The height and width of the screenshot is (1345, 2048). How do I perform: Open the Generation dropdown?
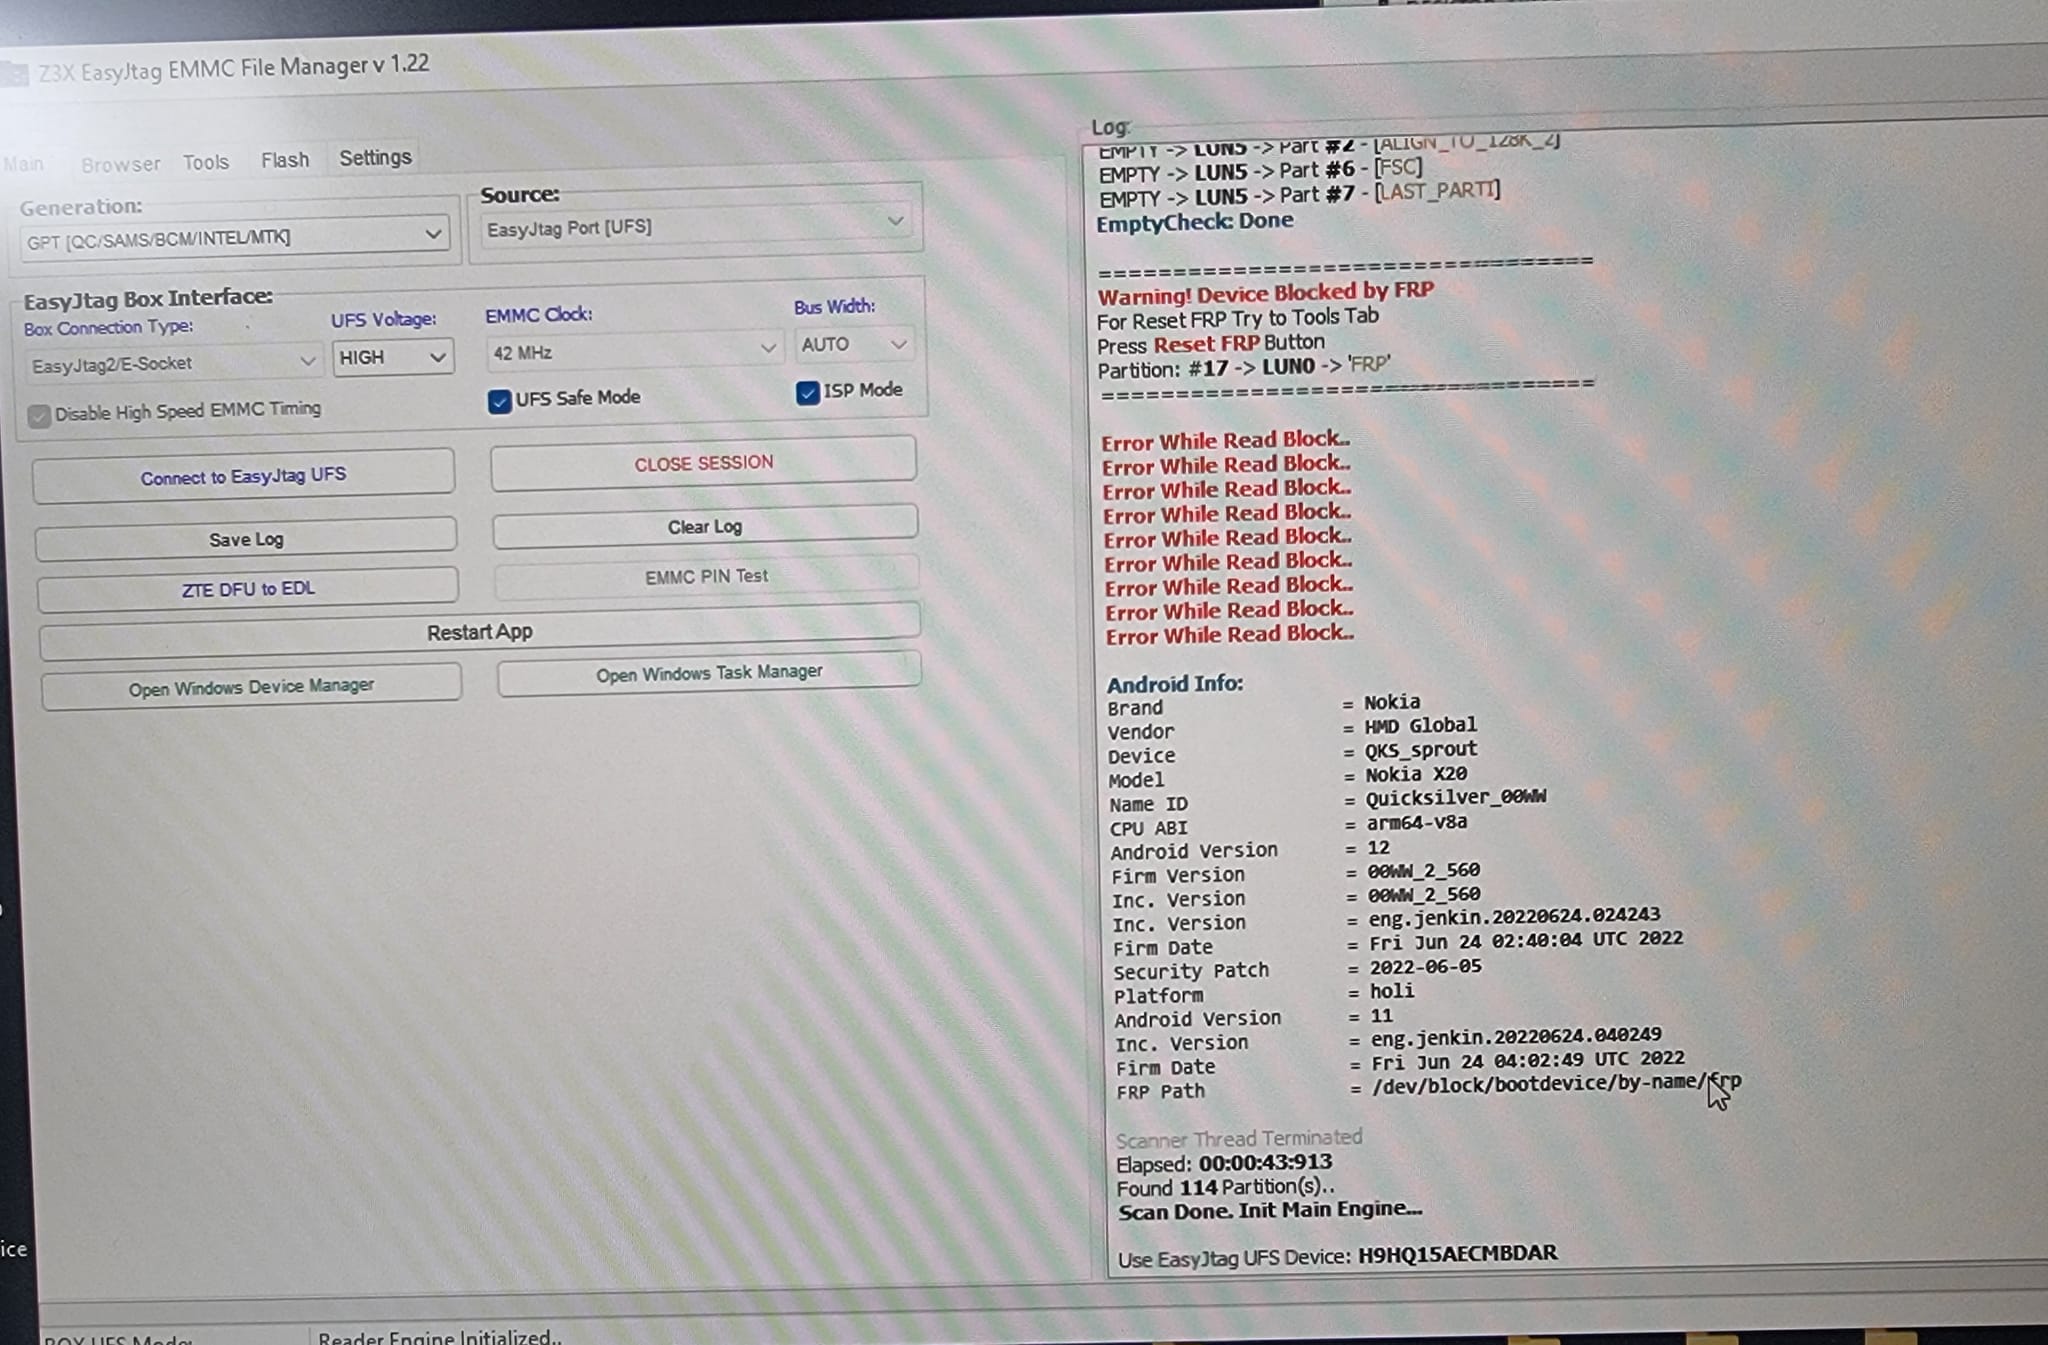[233, 237]
